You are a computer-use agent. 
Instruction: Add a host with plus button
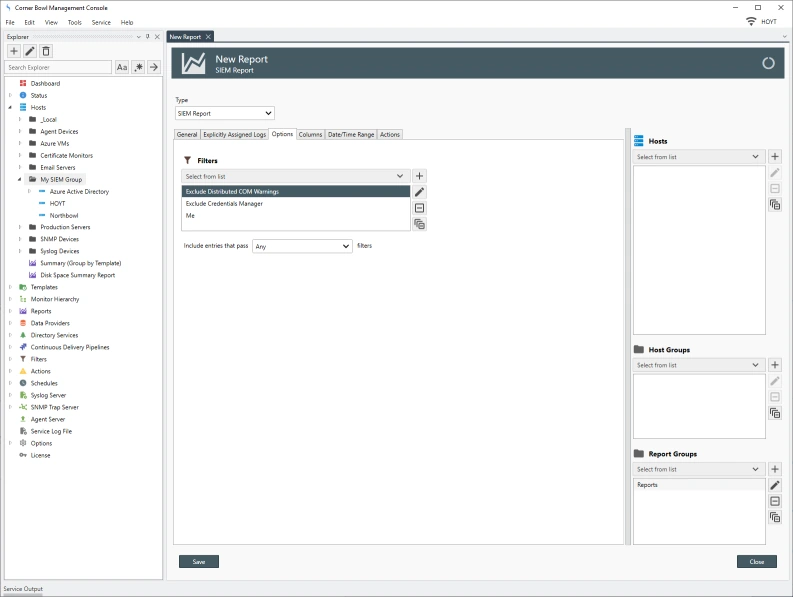pos(775,157)
